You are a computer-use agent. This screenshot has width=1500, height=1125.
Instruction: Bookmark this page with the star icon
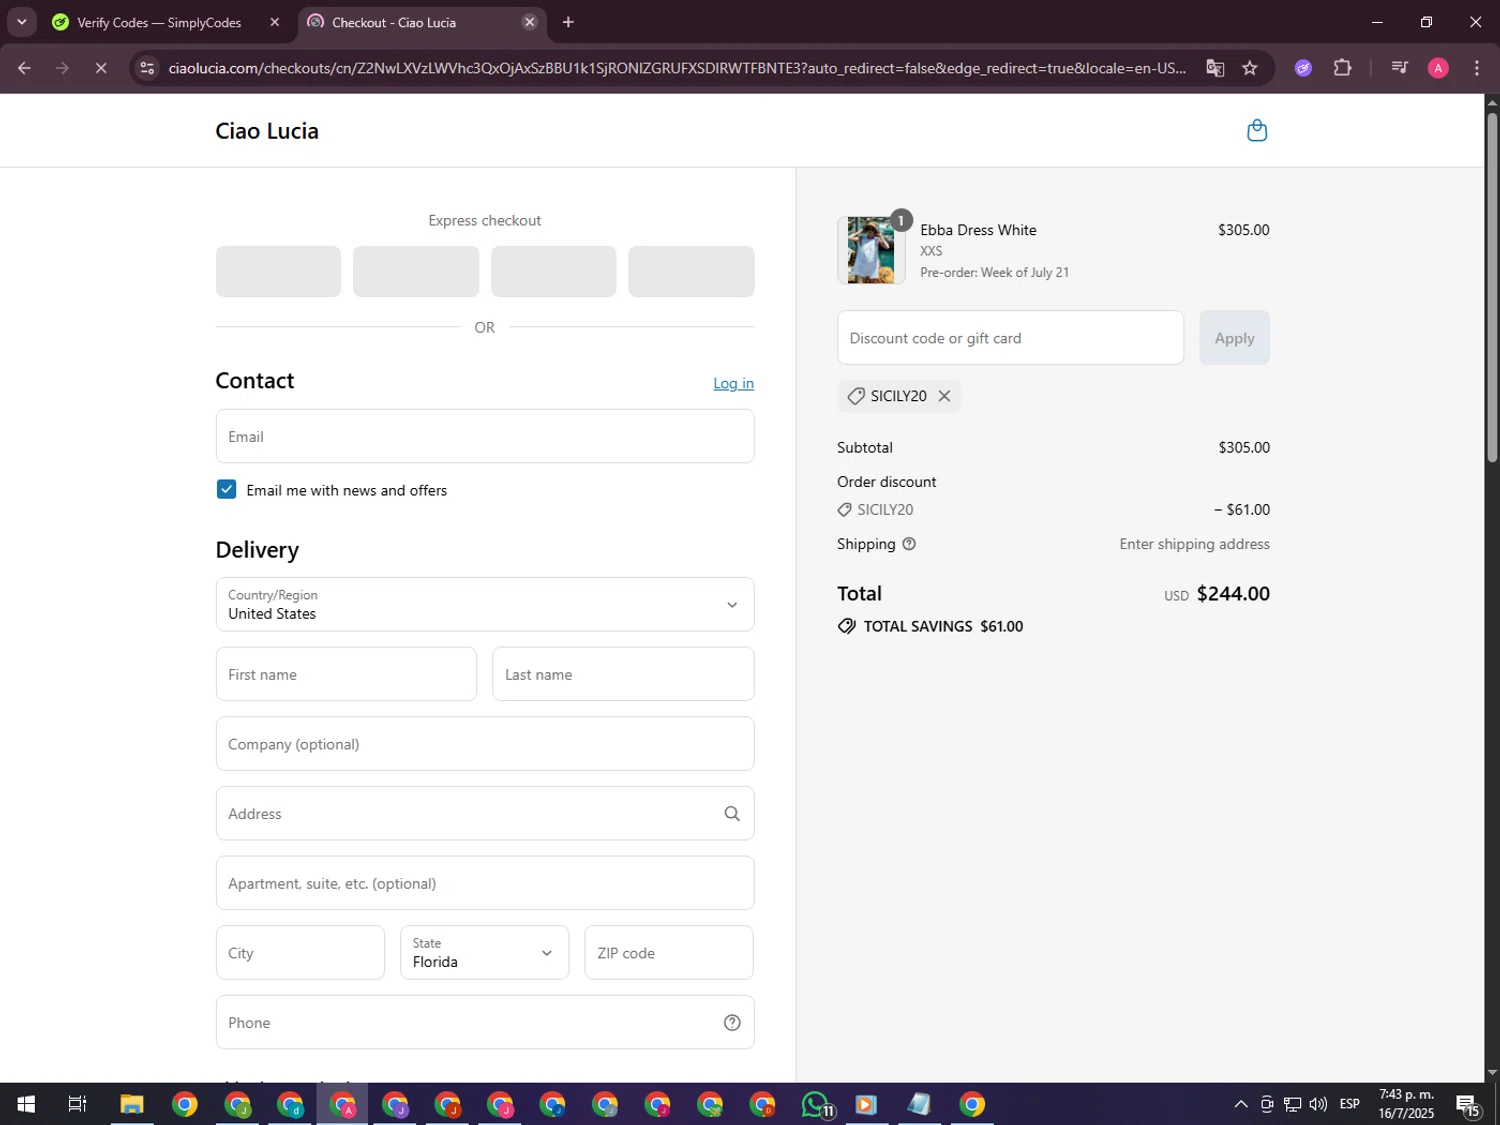(1249, 68)
